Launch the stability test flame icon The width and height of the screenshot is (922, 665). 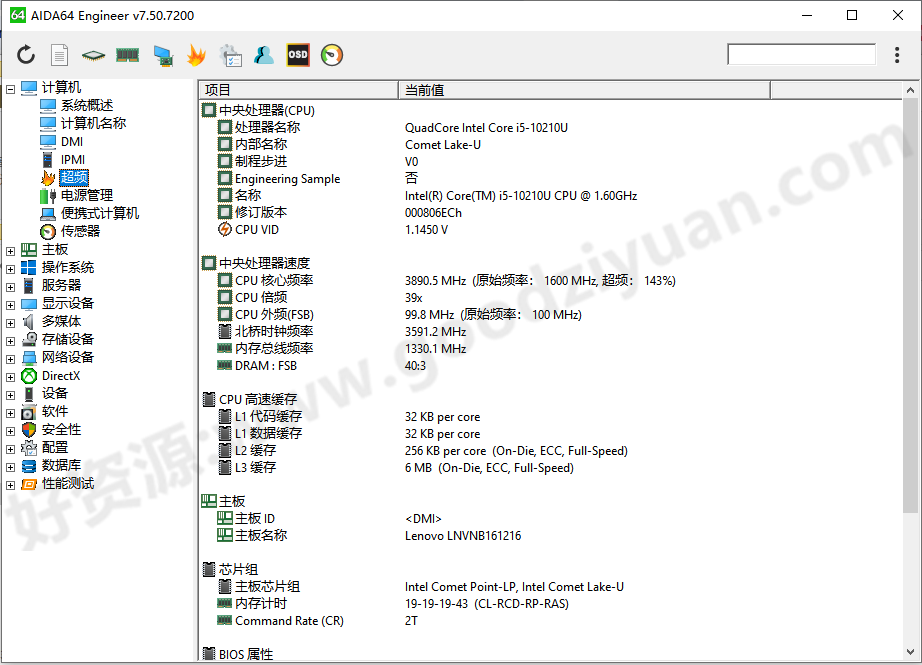[x=196, y=55]
